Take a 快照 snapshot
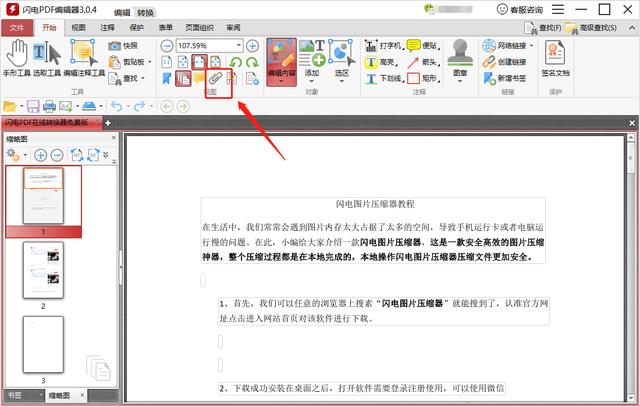The height and width of the screenshot is (407, 640). 123,46
